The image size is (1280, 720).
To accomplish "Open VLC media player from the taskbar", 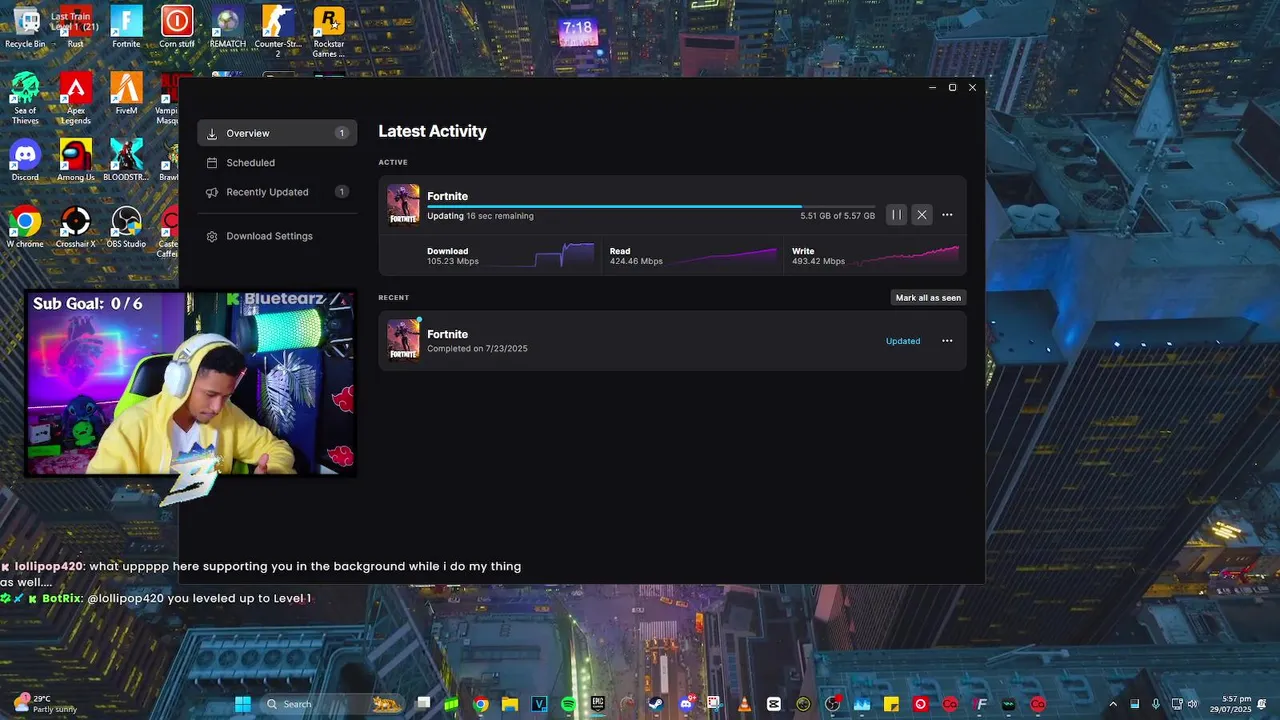I will [744, 704].
